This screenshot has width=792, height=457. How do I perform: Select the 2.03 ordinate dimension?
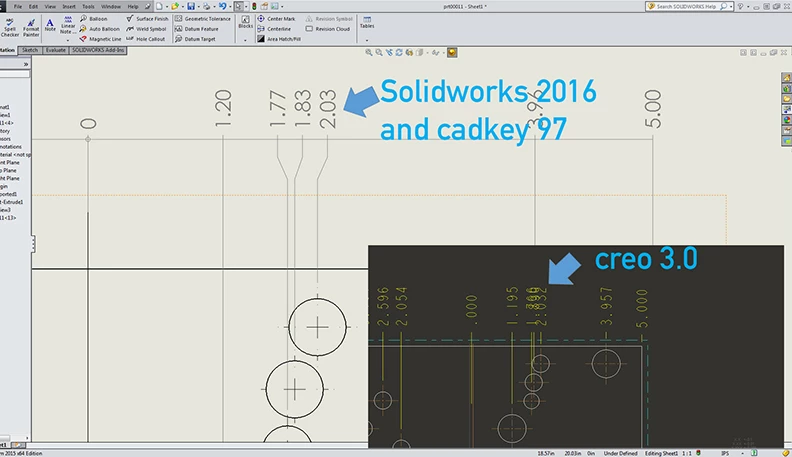327,109
